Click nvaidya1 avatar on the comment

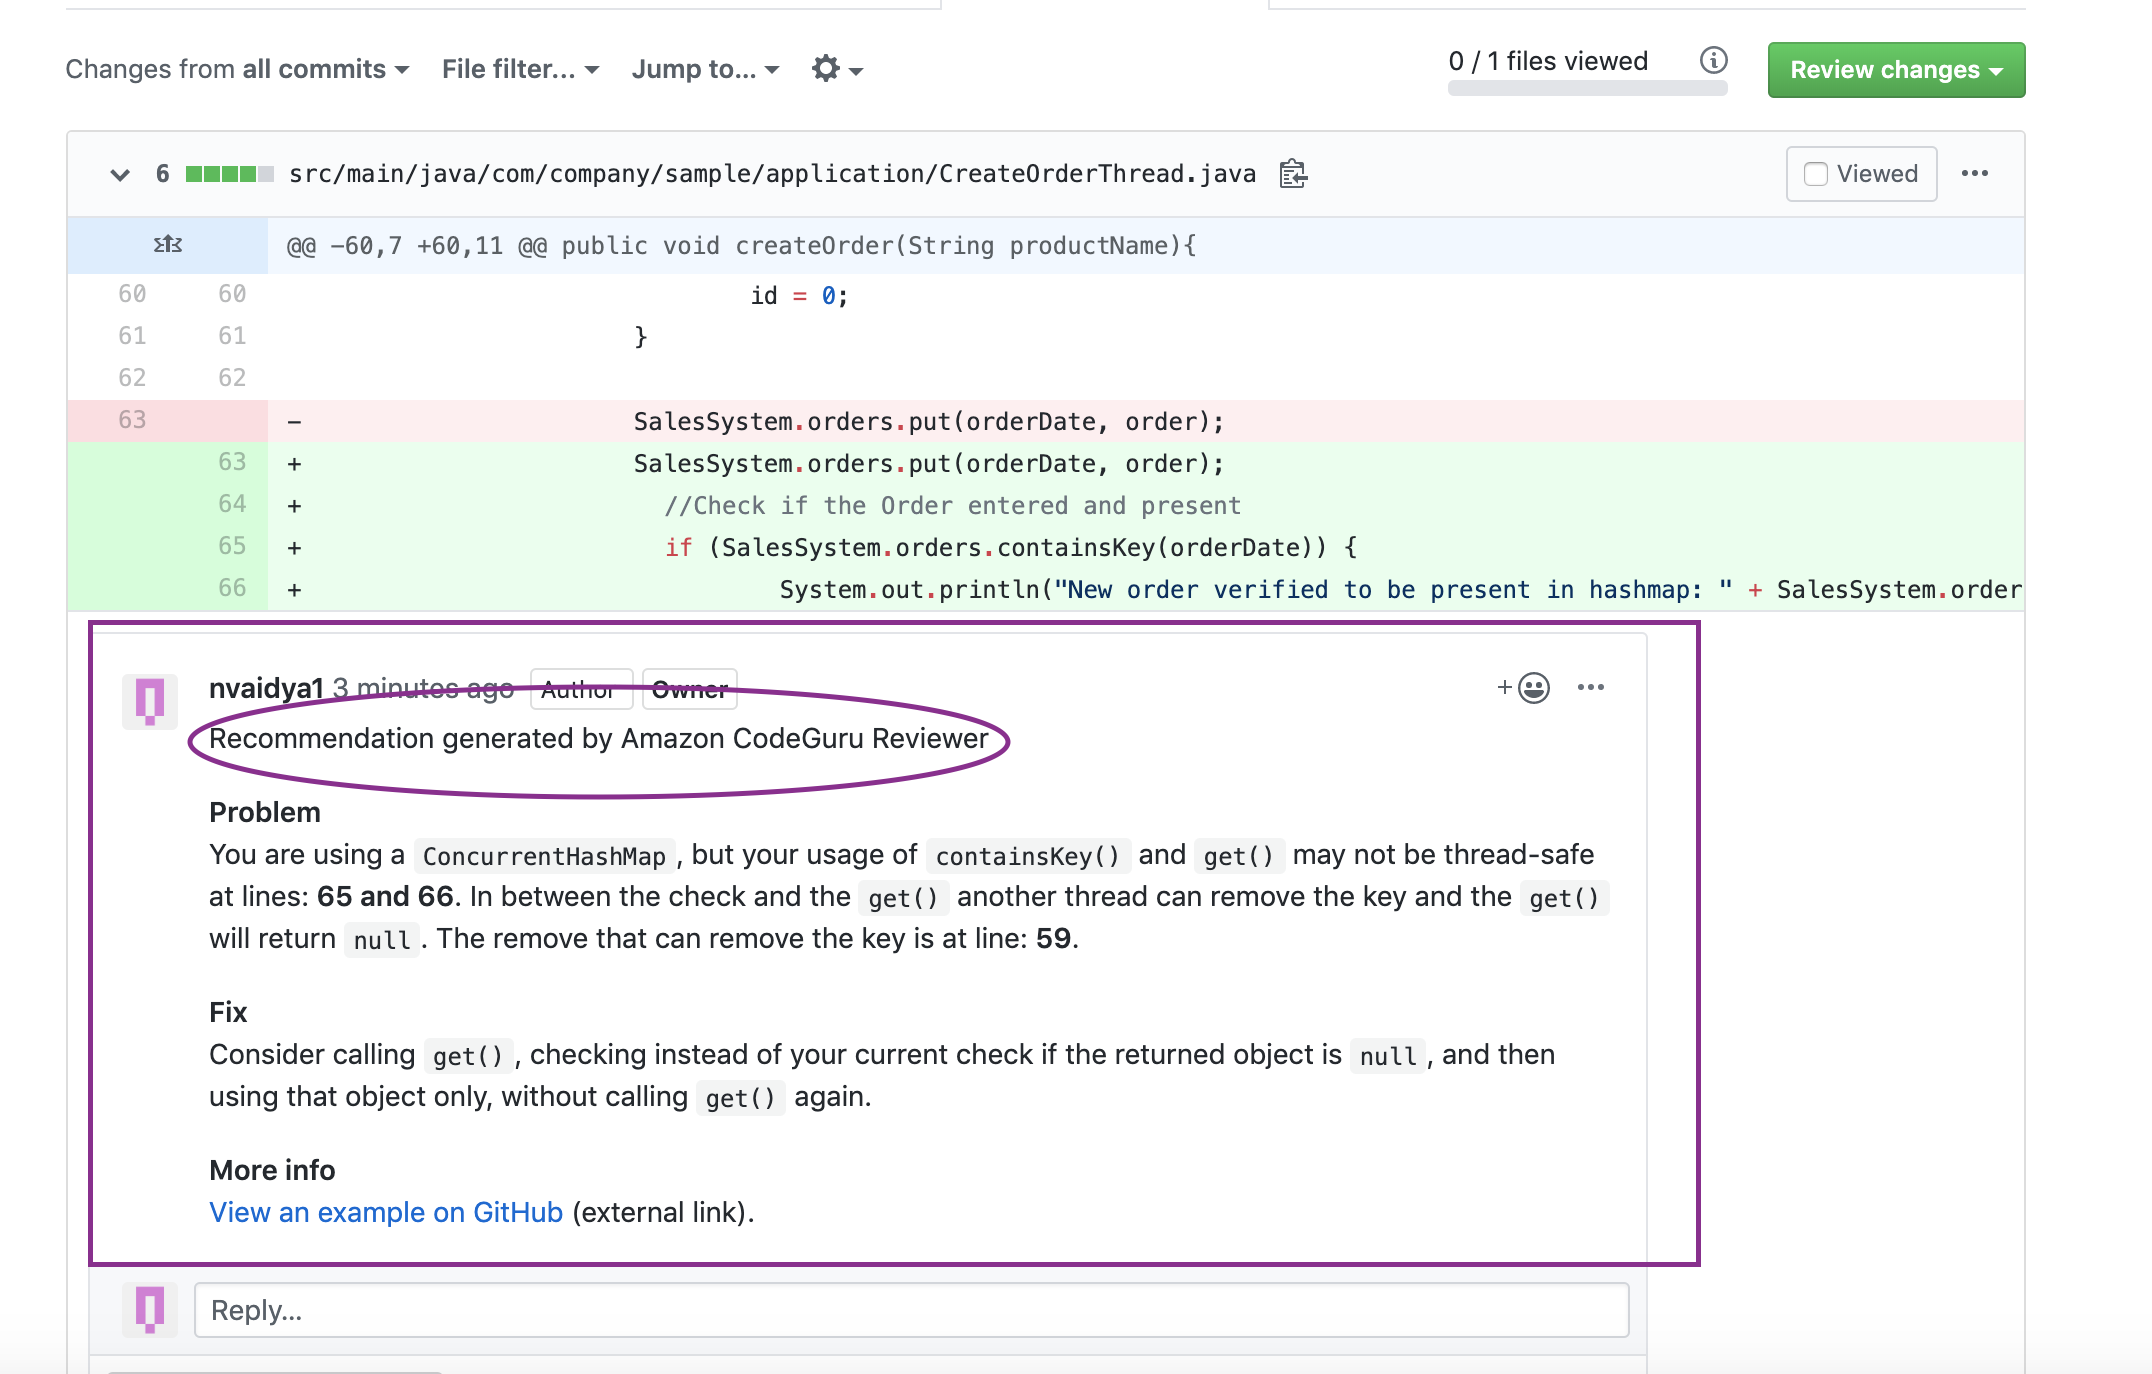[150, 701]
